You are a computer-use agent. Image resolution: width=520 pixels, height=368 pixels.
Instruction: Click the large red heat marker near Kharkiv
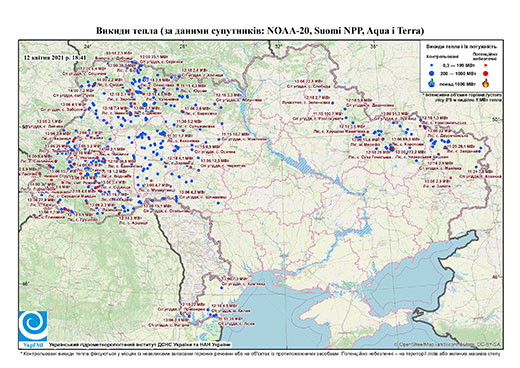pyautogui.click(x=392, y=148)
